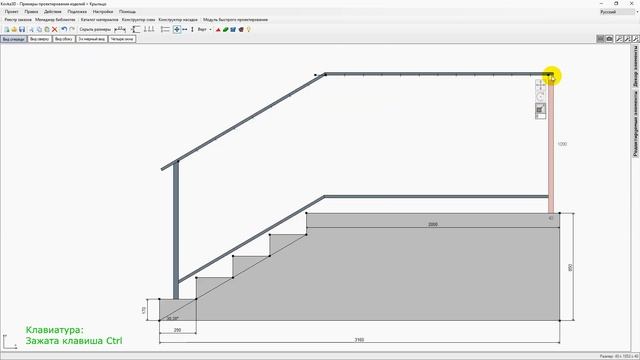Click the open project folder icon
The height and width of the screenshot is (360, 640).
click(x=14, y=29)
